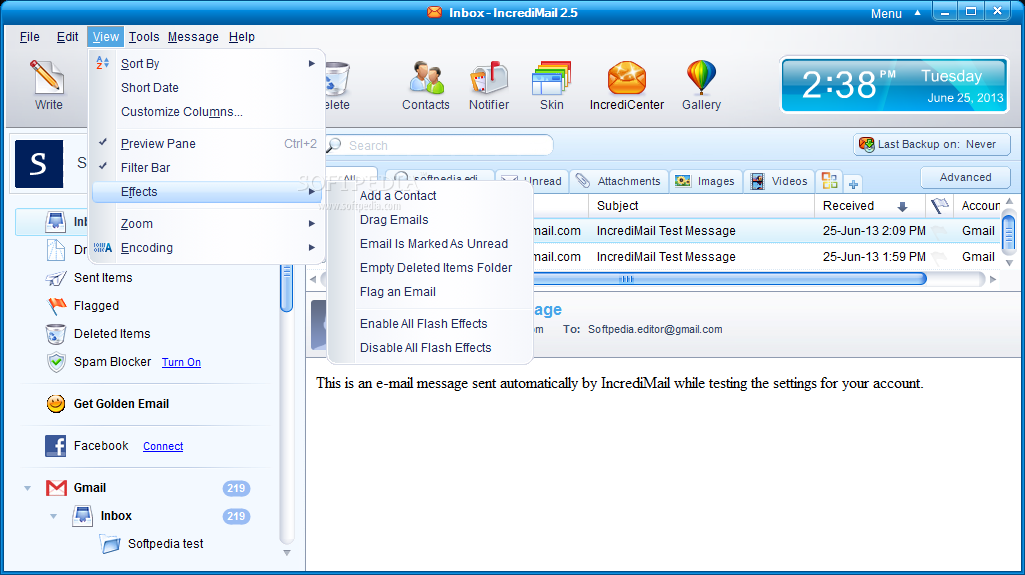This screenshot has width=1025, height=575.
Task: Click the Get Golden Email smiley icon
Action: tap(56, 404)
